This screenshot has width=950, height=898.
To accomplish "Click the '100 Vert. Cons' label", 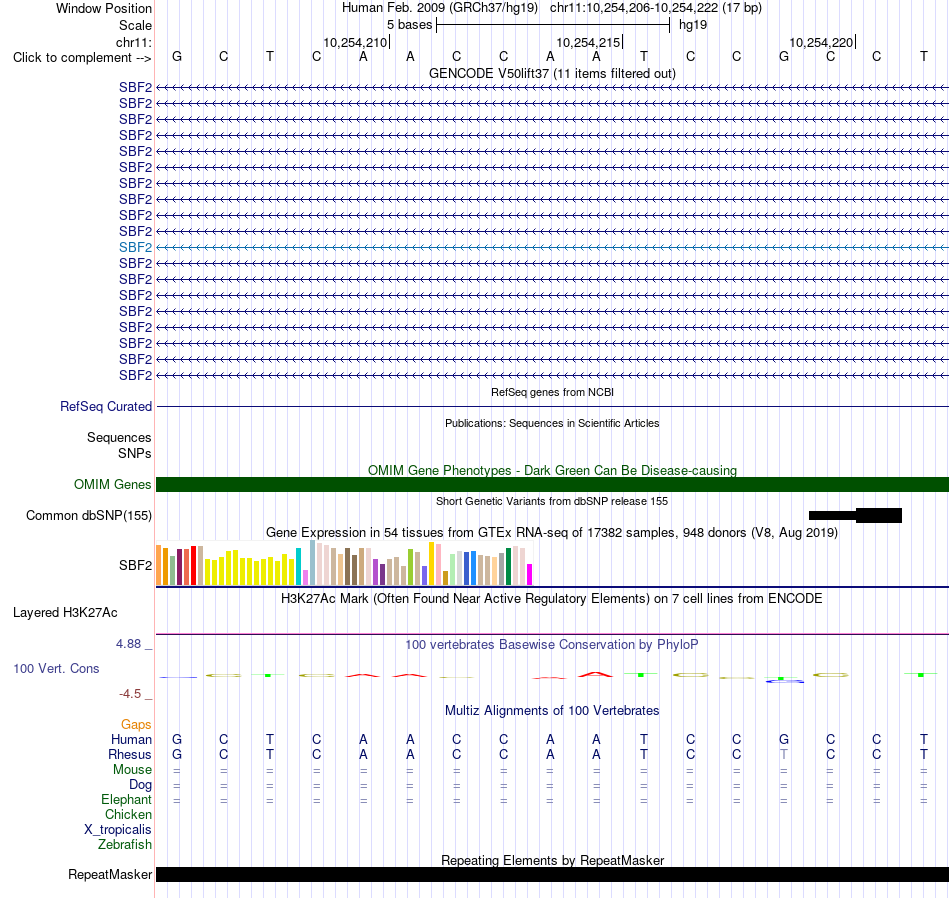I will (56, 668).
